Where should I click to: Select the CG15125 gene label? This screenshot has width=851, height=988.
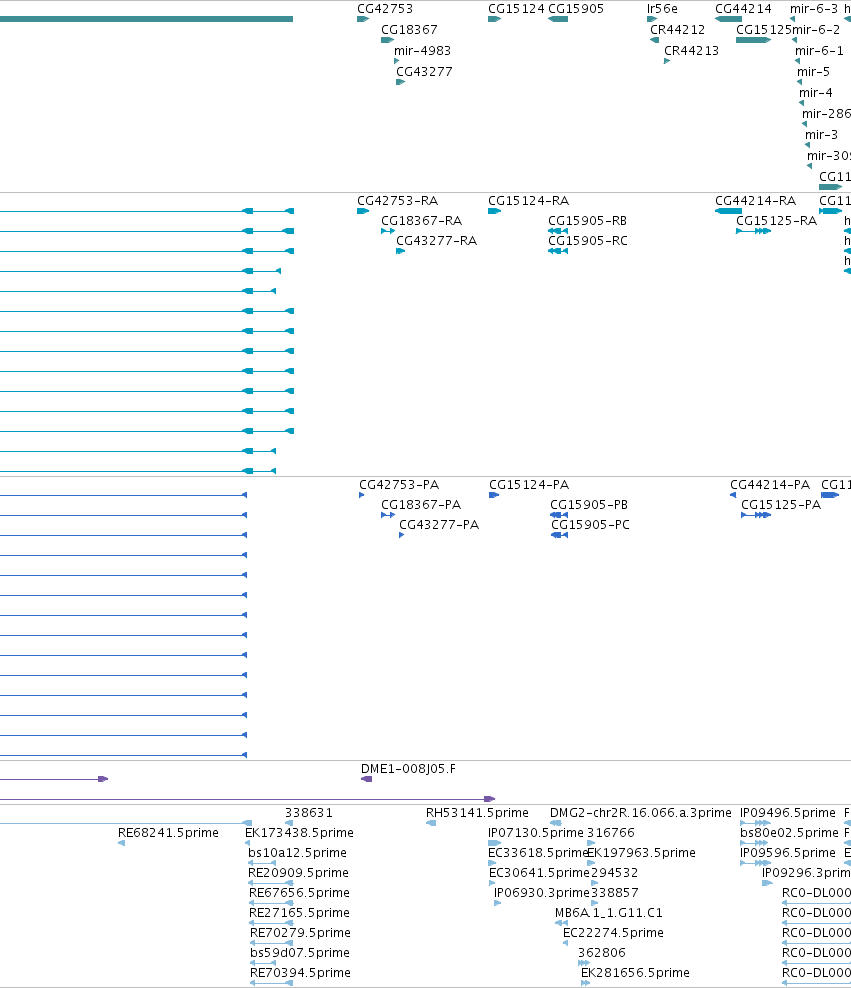[763, 30]
